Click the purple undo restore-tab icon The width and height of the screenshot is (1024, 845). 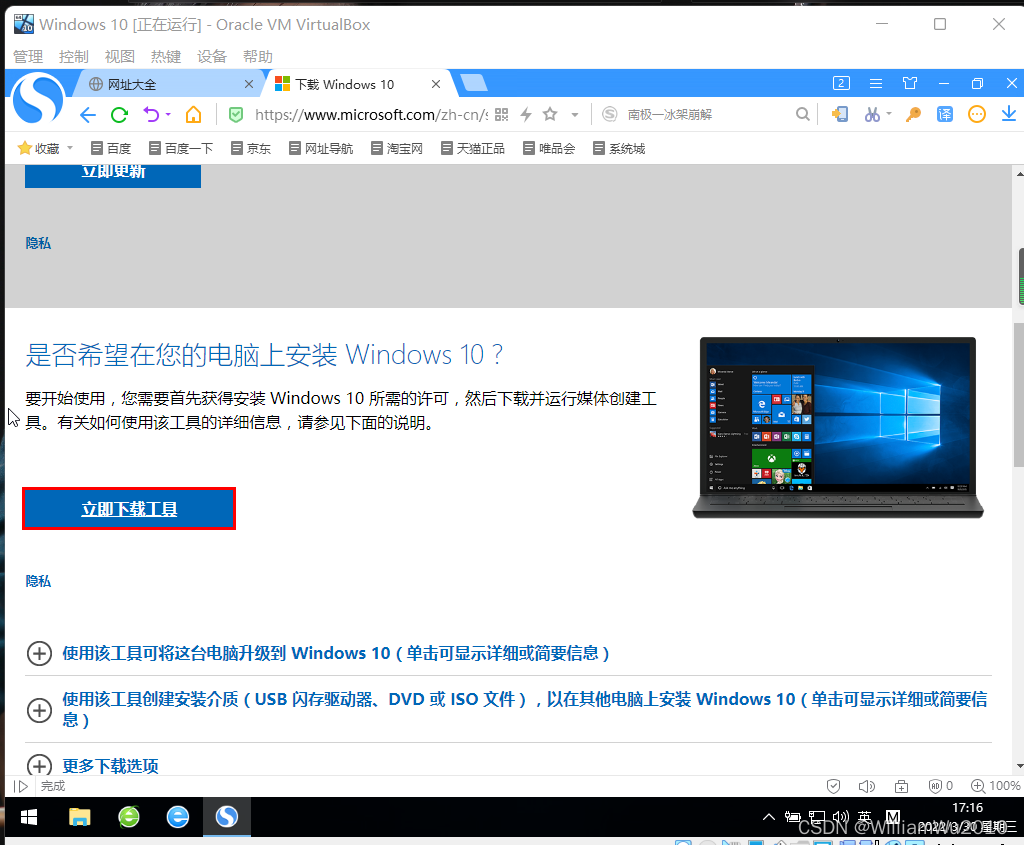(x=151, y=115)
